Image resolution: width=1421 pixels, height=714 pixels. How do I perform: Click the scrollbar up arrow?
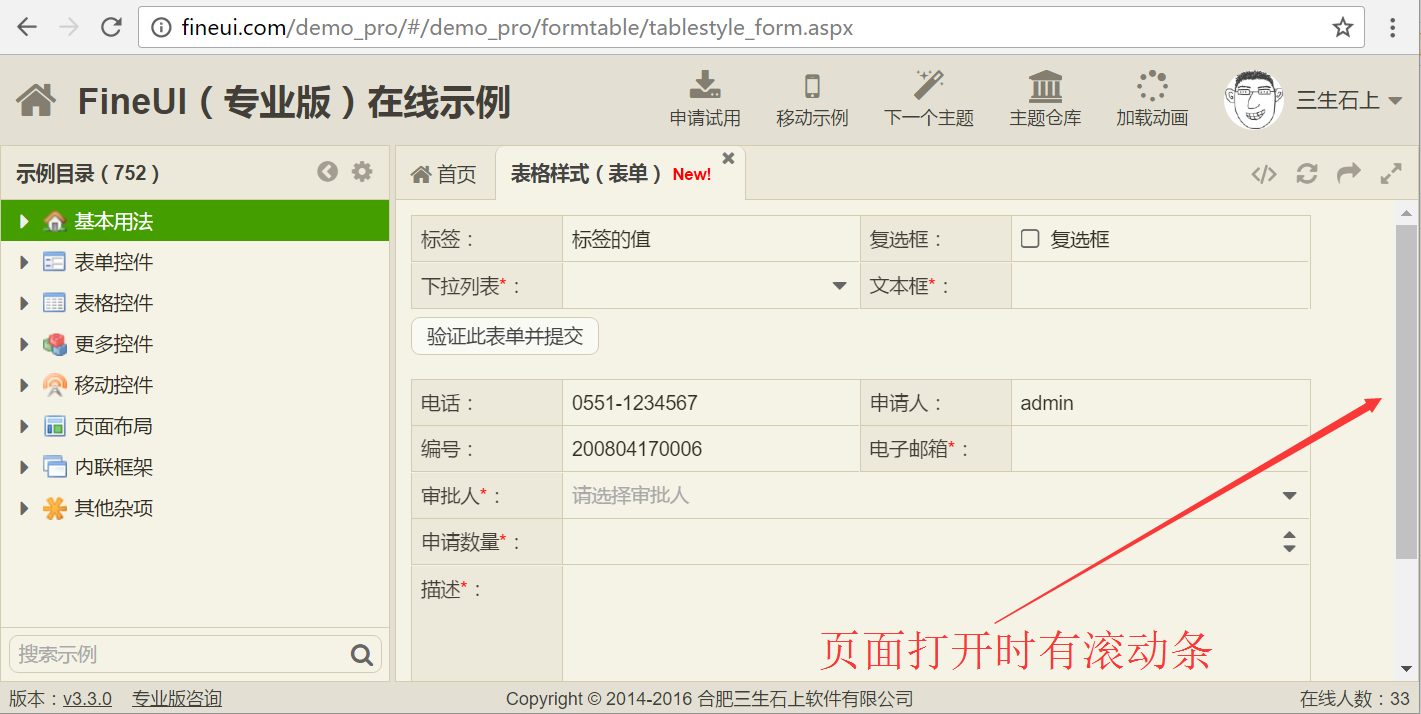[1406, 213]
